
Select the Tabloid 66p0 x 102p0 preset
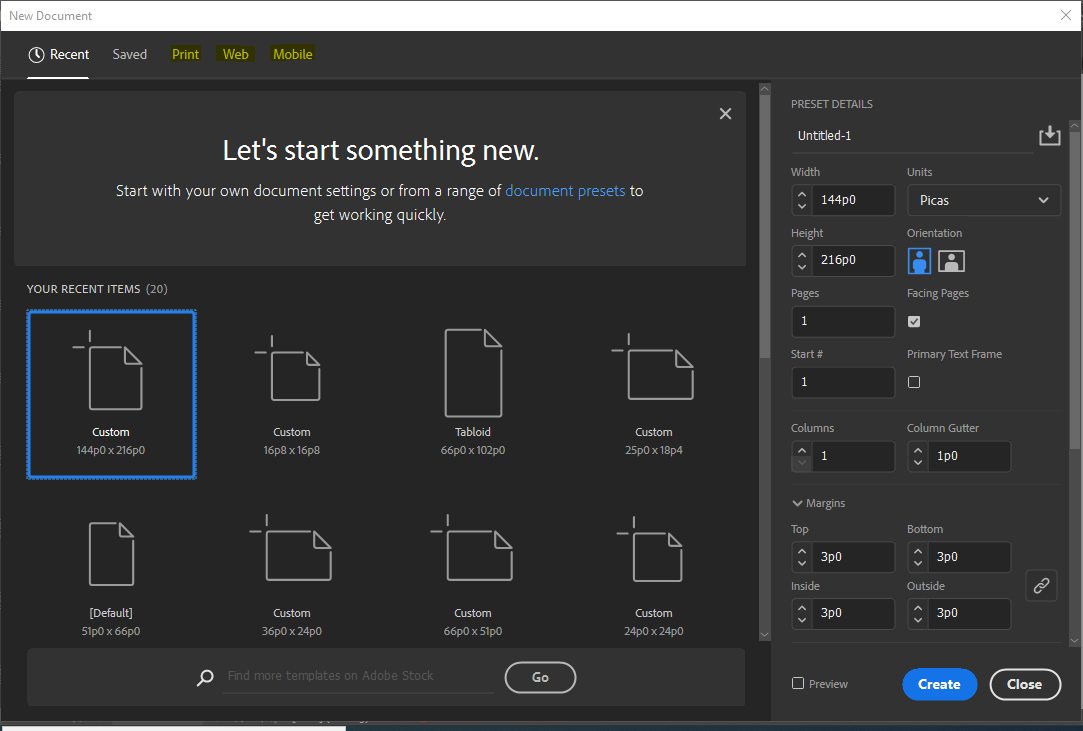pyautogui.click(x=473, y=390)
